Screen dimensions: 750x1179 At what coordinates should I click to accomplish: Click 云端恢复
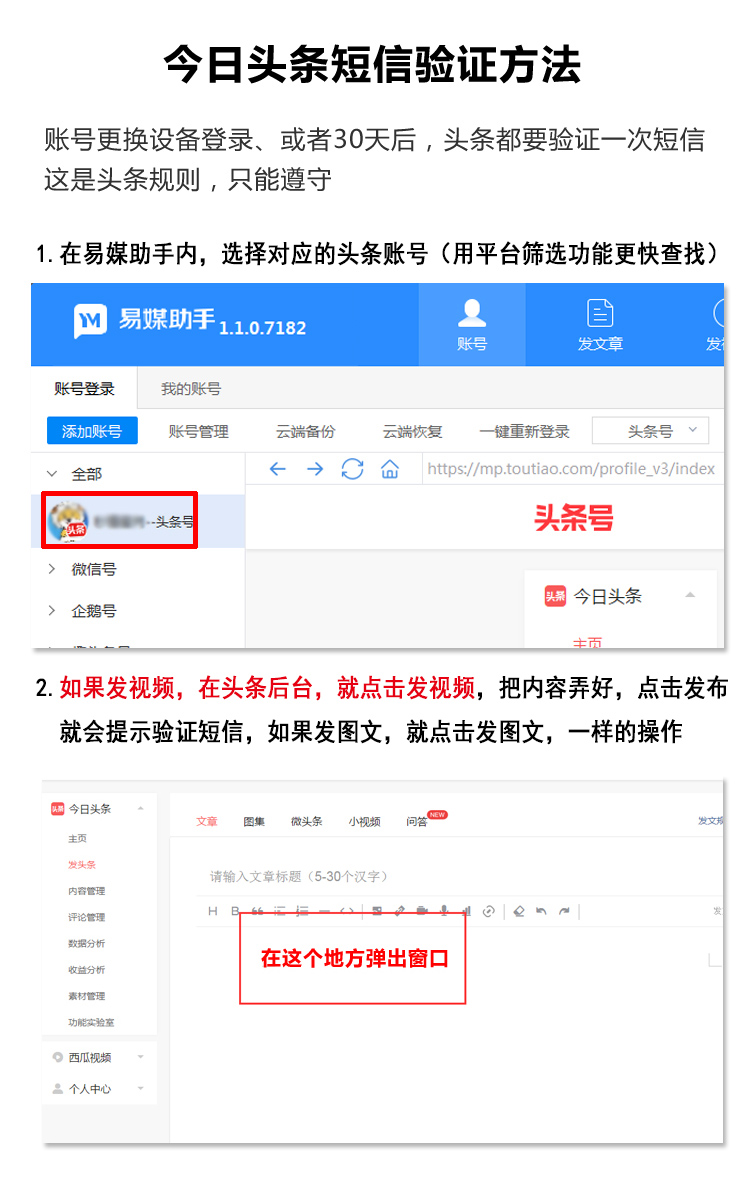point(412,432)
